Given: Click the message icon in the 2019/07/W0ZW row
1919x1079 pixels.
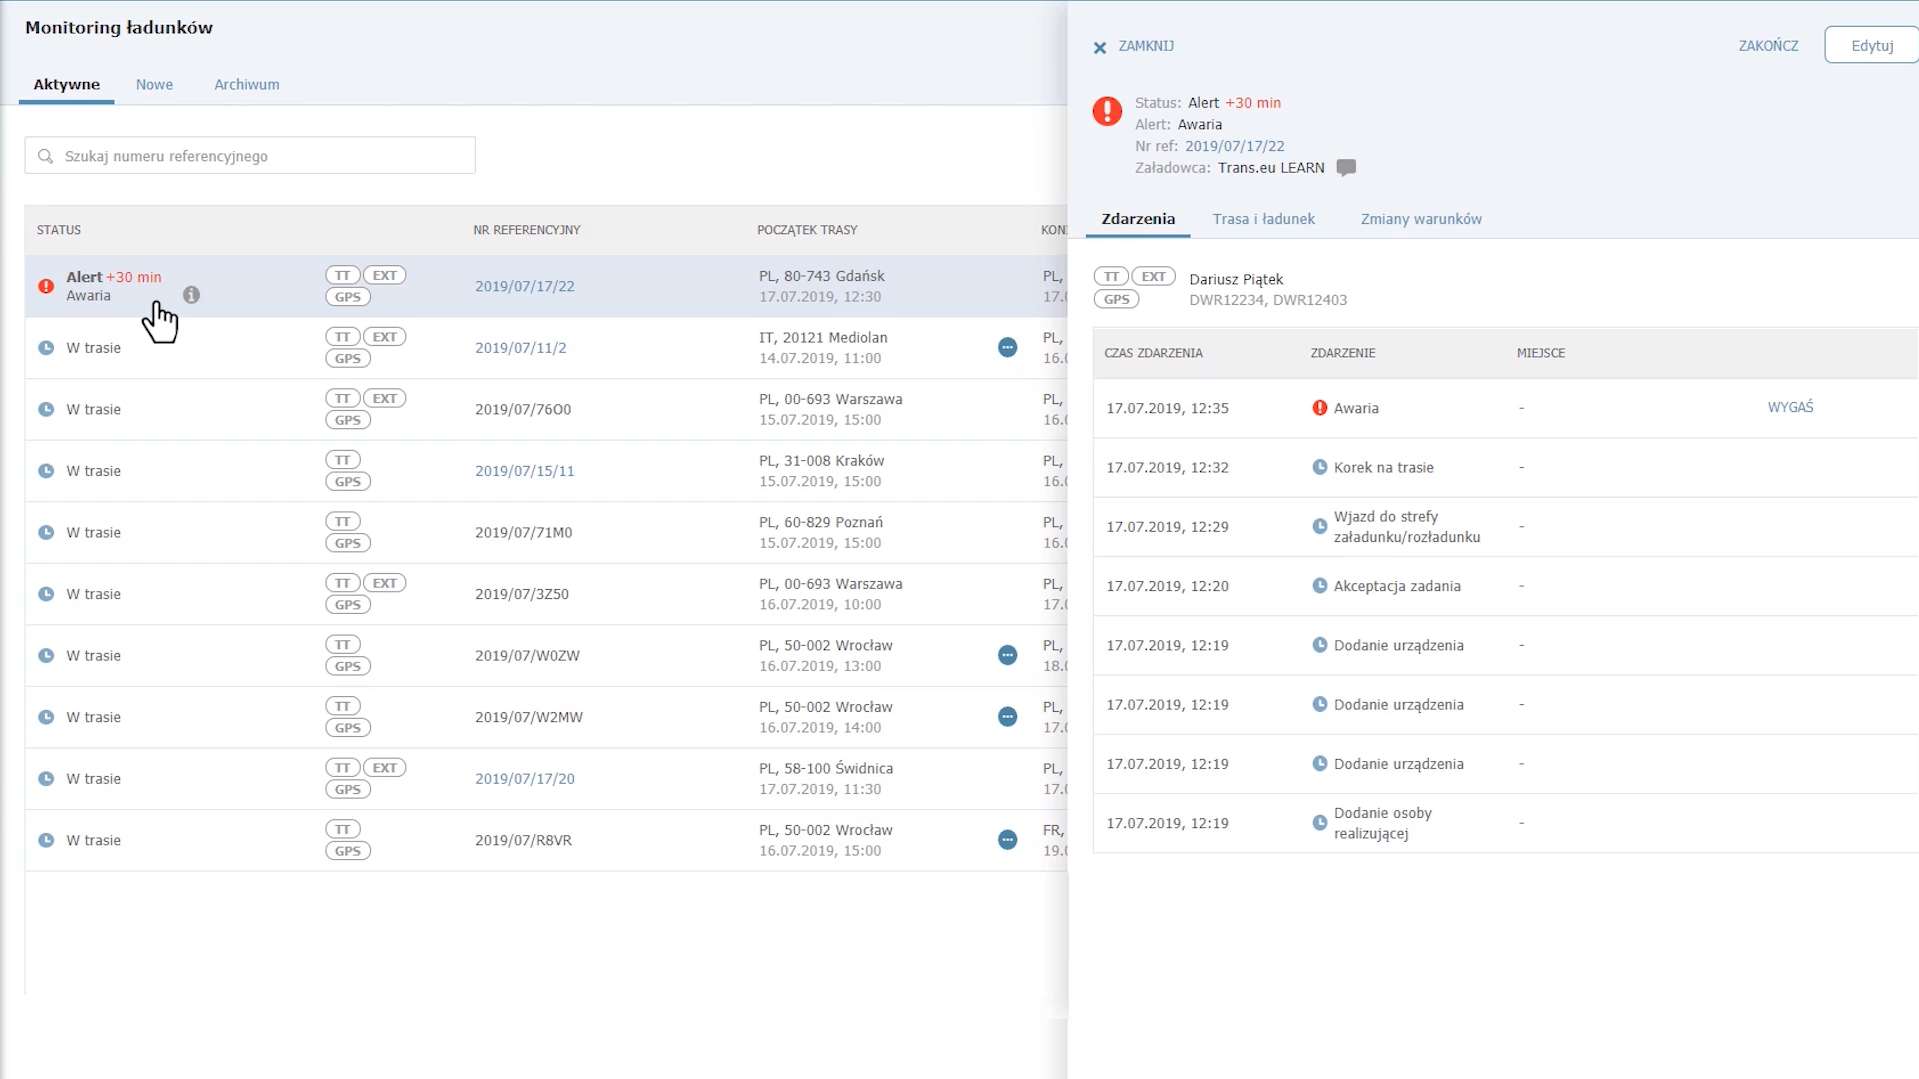Looking at the screenshot, I should point(1007,655).
